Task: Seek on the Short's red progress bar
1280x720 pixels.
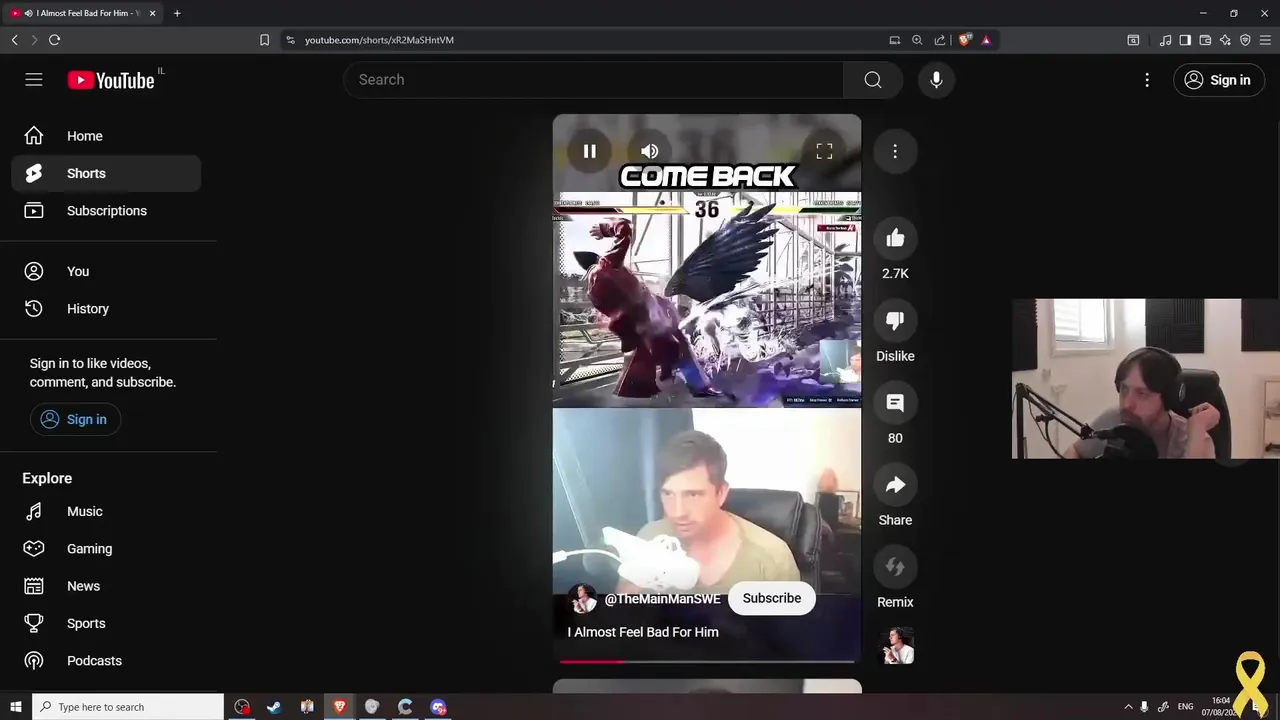Action: (707, 661)
